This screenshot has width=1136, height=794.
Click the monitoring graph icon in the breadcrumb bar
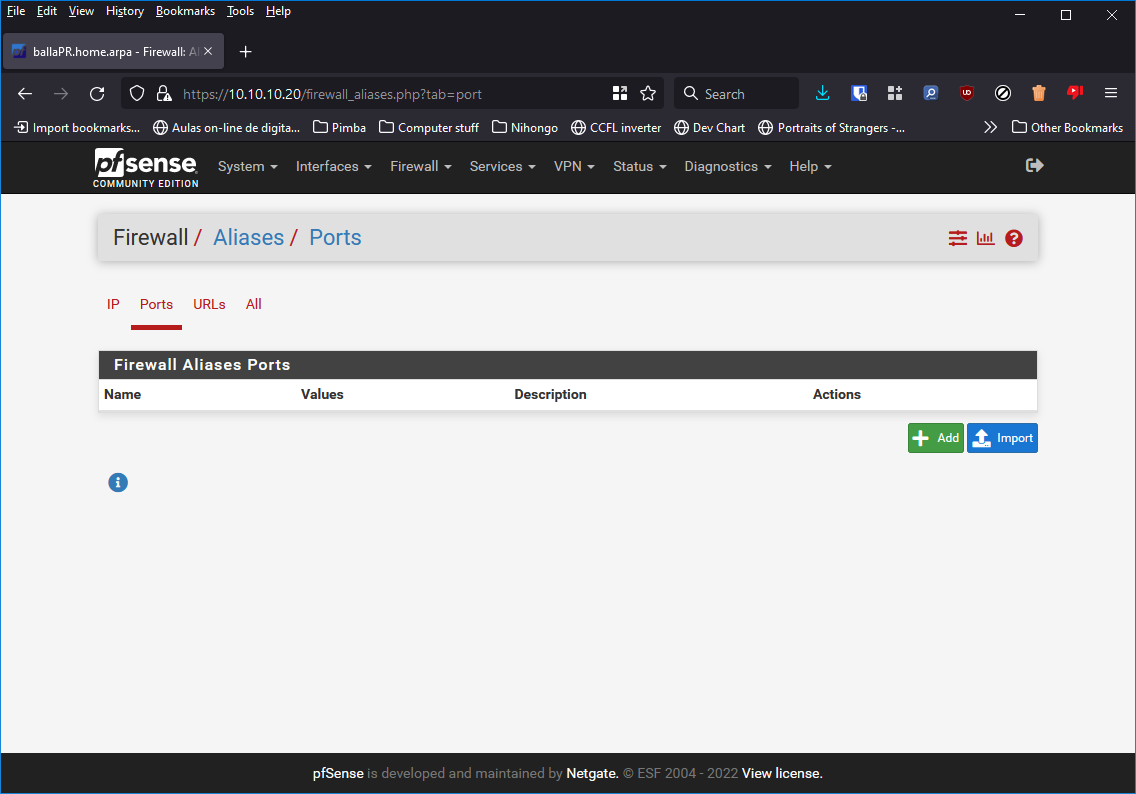(x=985, y=238)
